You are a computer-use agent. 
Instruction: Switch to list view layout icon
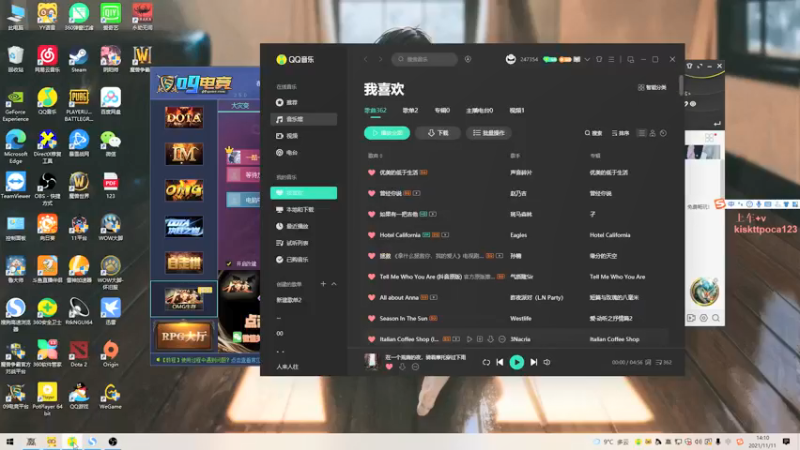tap(642, 133)
